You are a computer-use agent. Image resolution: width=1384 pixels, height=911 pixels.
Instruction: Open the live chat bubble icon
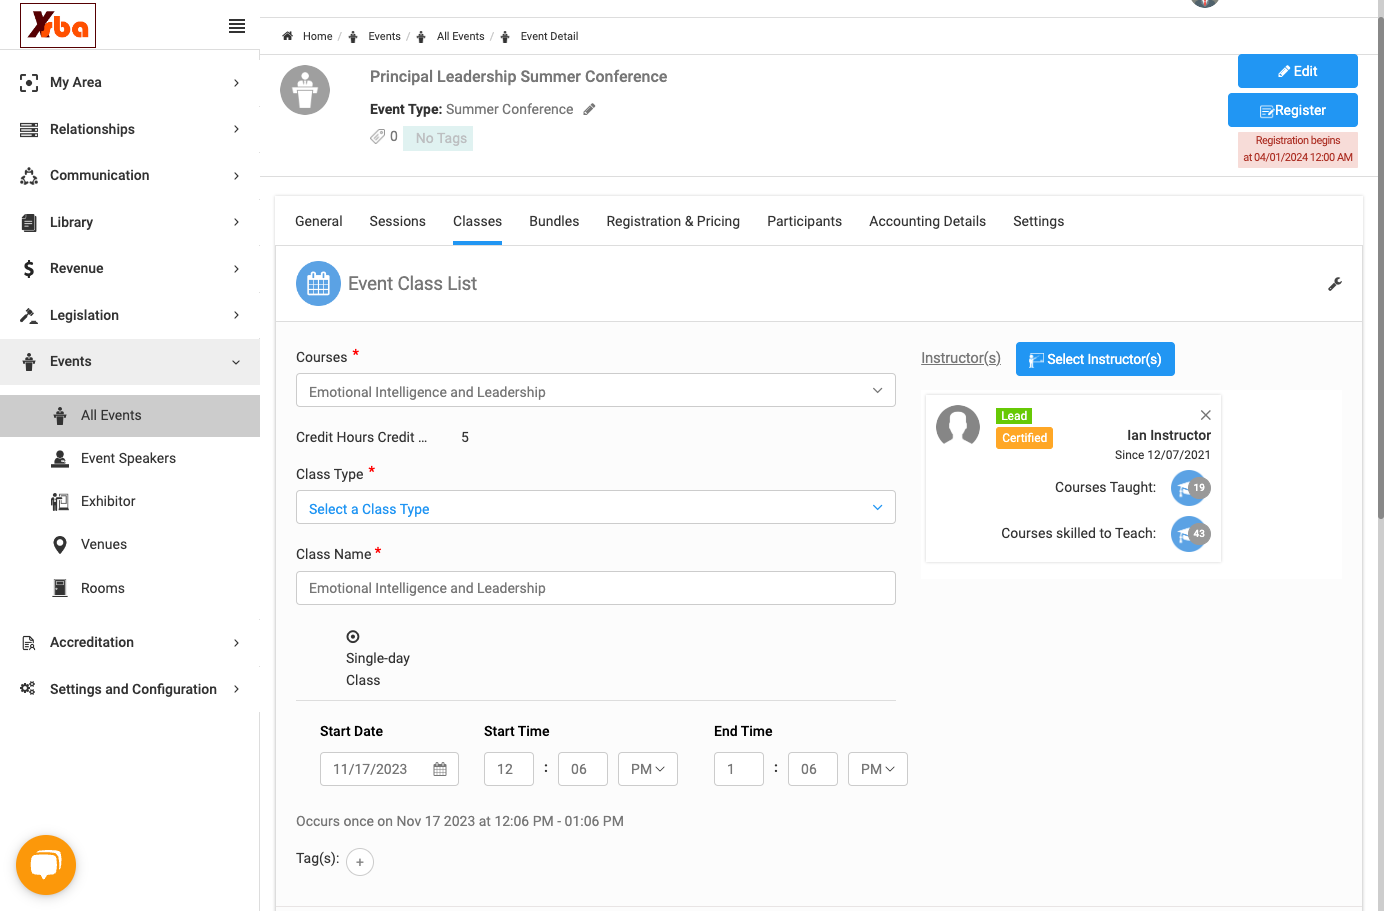(46, 865)
